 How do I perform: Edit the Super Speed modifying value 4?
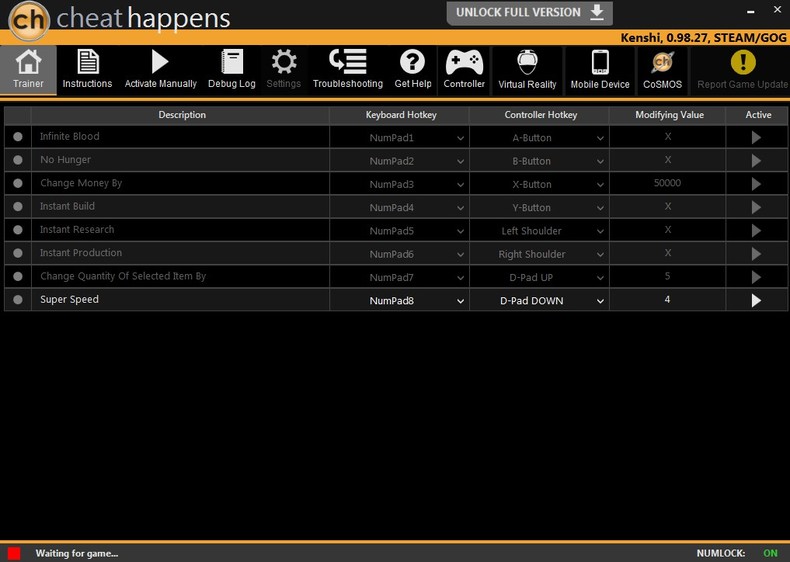(667, 299)
